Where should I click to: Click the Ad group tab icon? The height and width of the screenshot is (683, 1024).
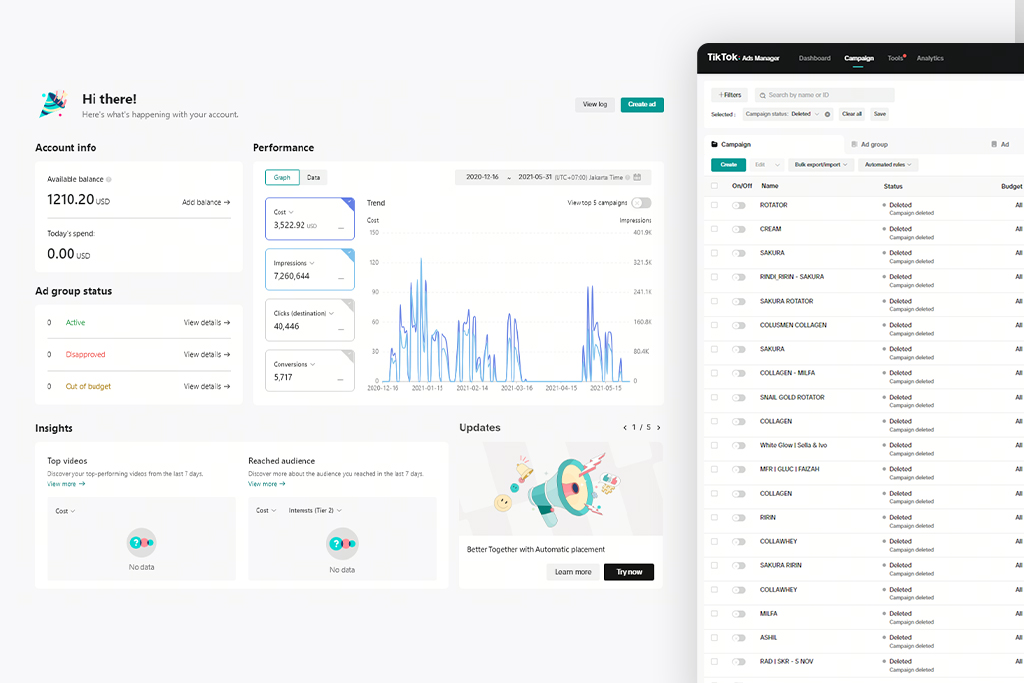tap(855, 144)
